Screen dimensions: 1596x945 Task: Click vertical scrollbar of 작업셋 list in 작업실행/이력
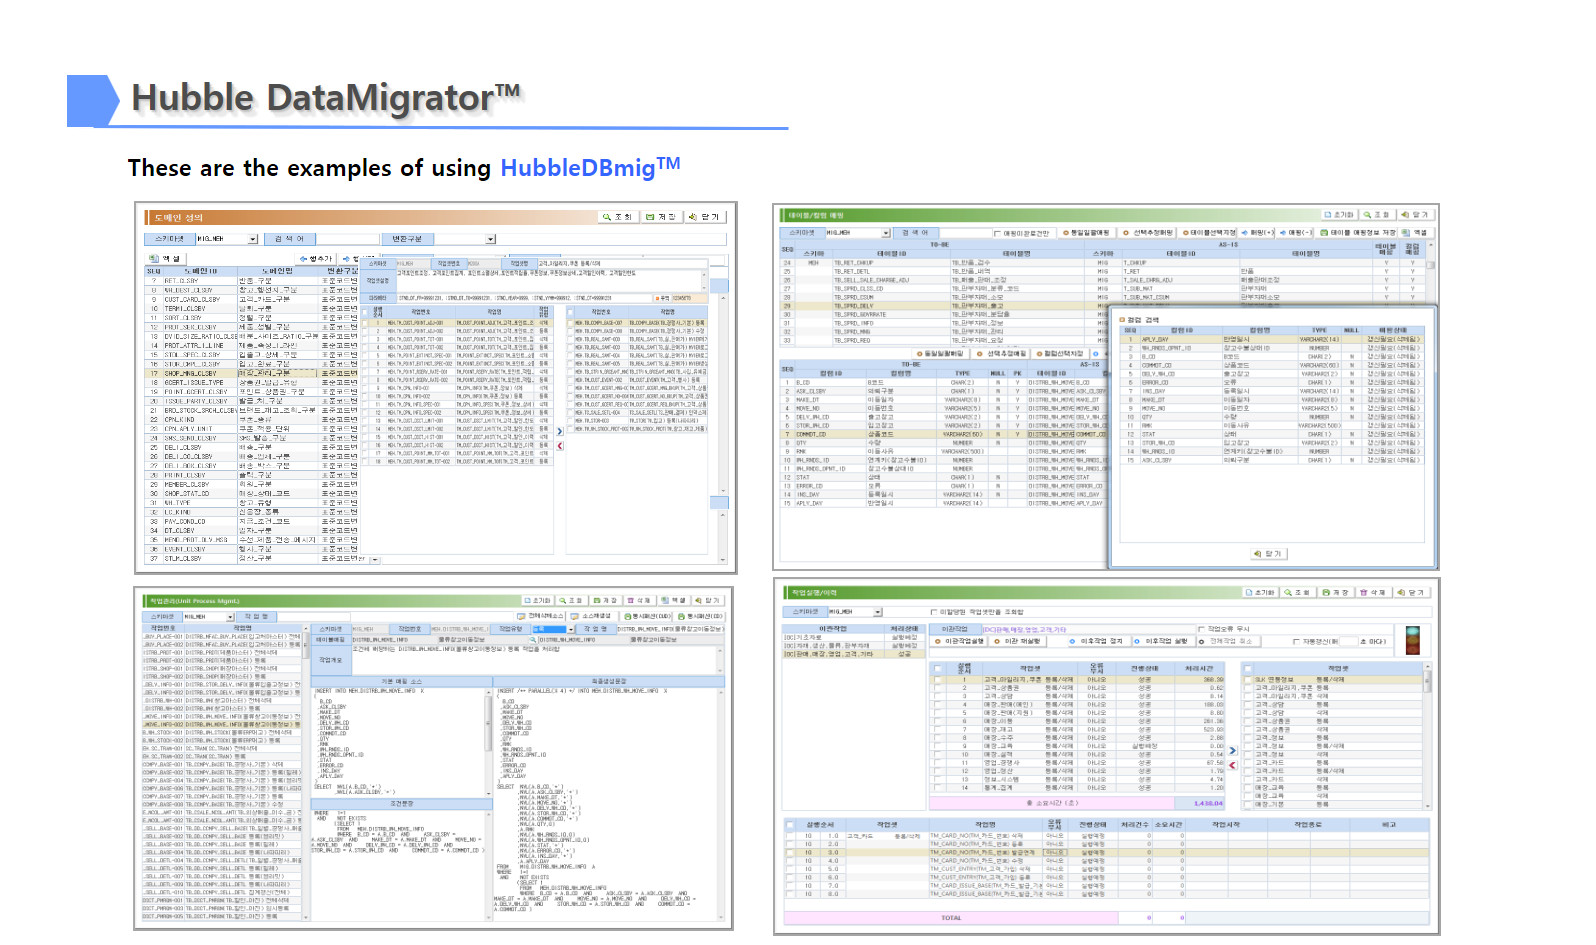pos(1427,735)
